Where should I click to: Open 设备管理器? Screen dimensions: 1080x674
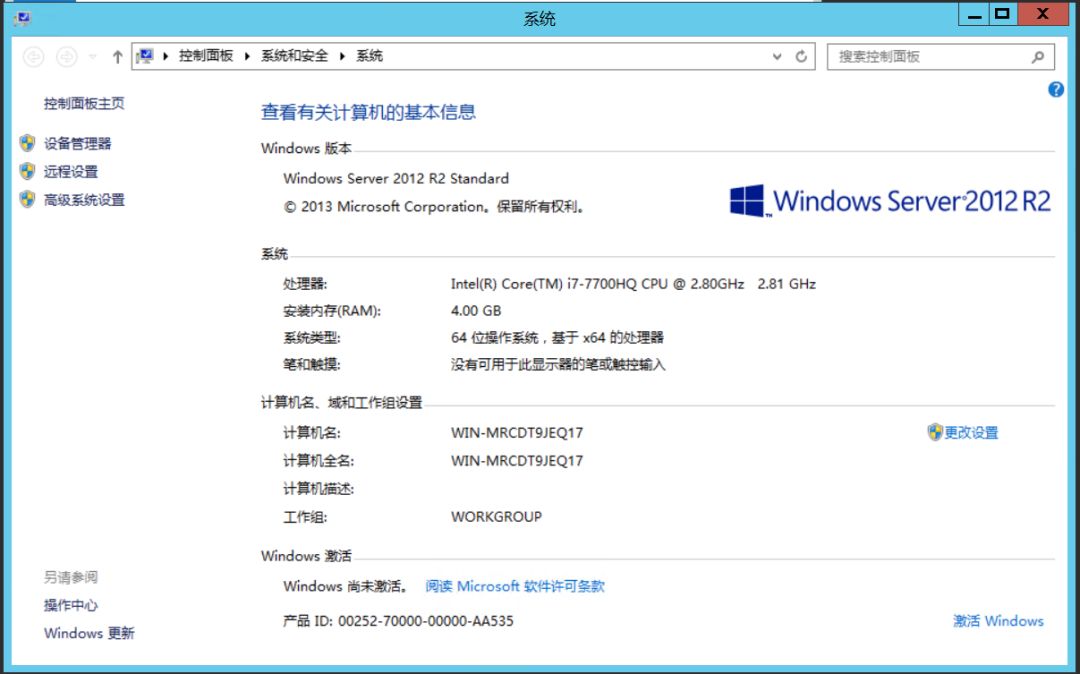tap(77, 143)
